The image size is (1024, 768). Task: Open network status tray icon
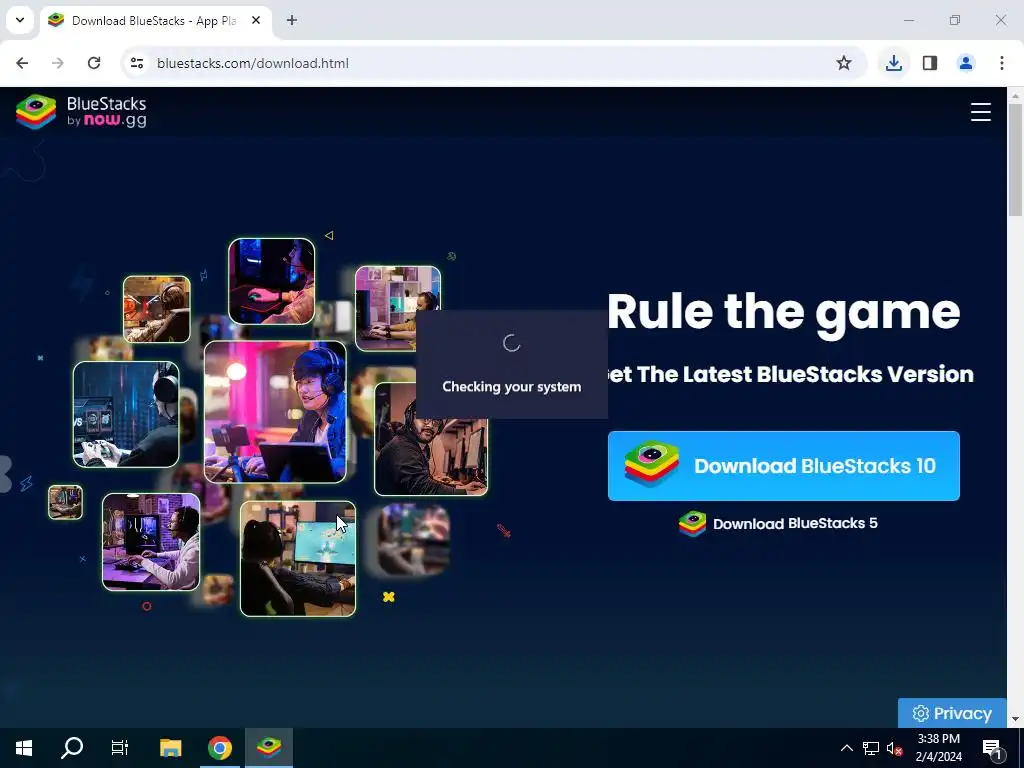[x=871, y=748]
